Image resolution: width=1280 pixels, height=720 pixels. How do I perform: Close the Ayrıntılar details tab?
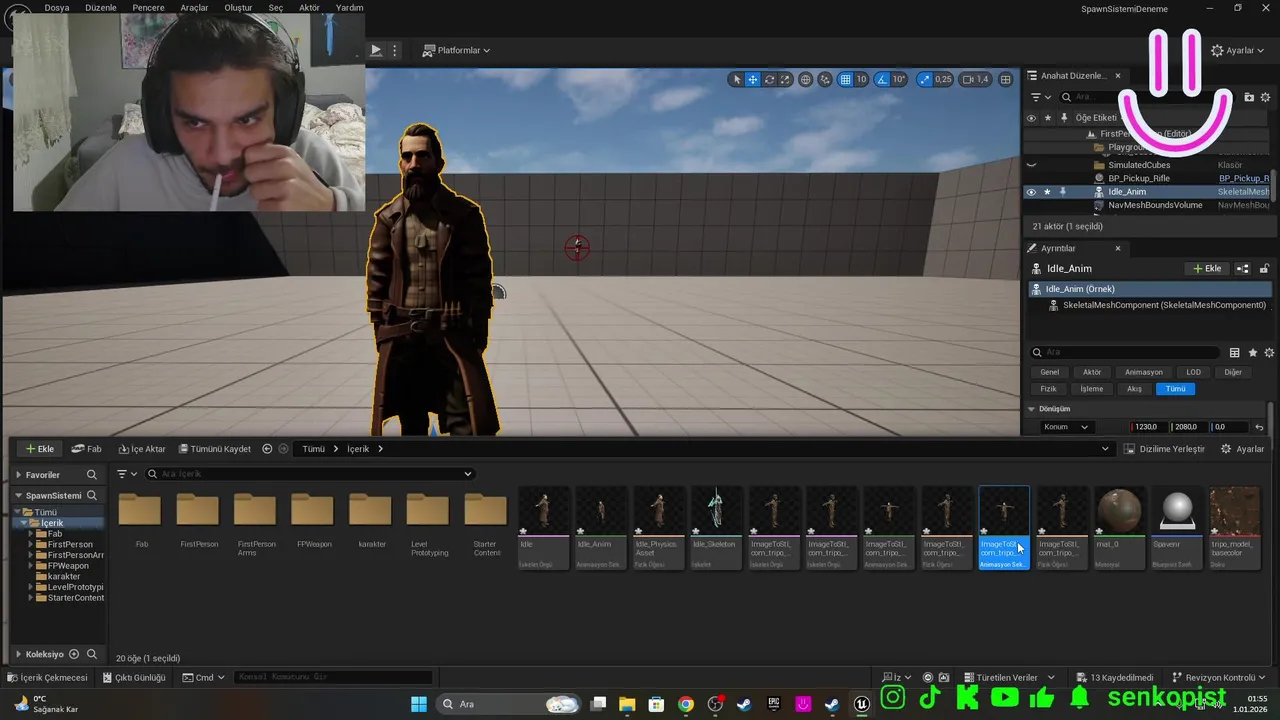pyautogui.click(x=1118, y=248)
